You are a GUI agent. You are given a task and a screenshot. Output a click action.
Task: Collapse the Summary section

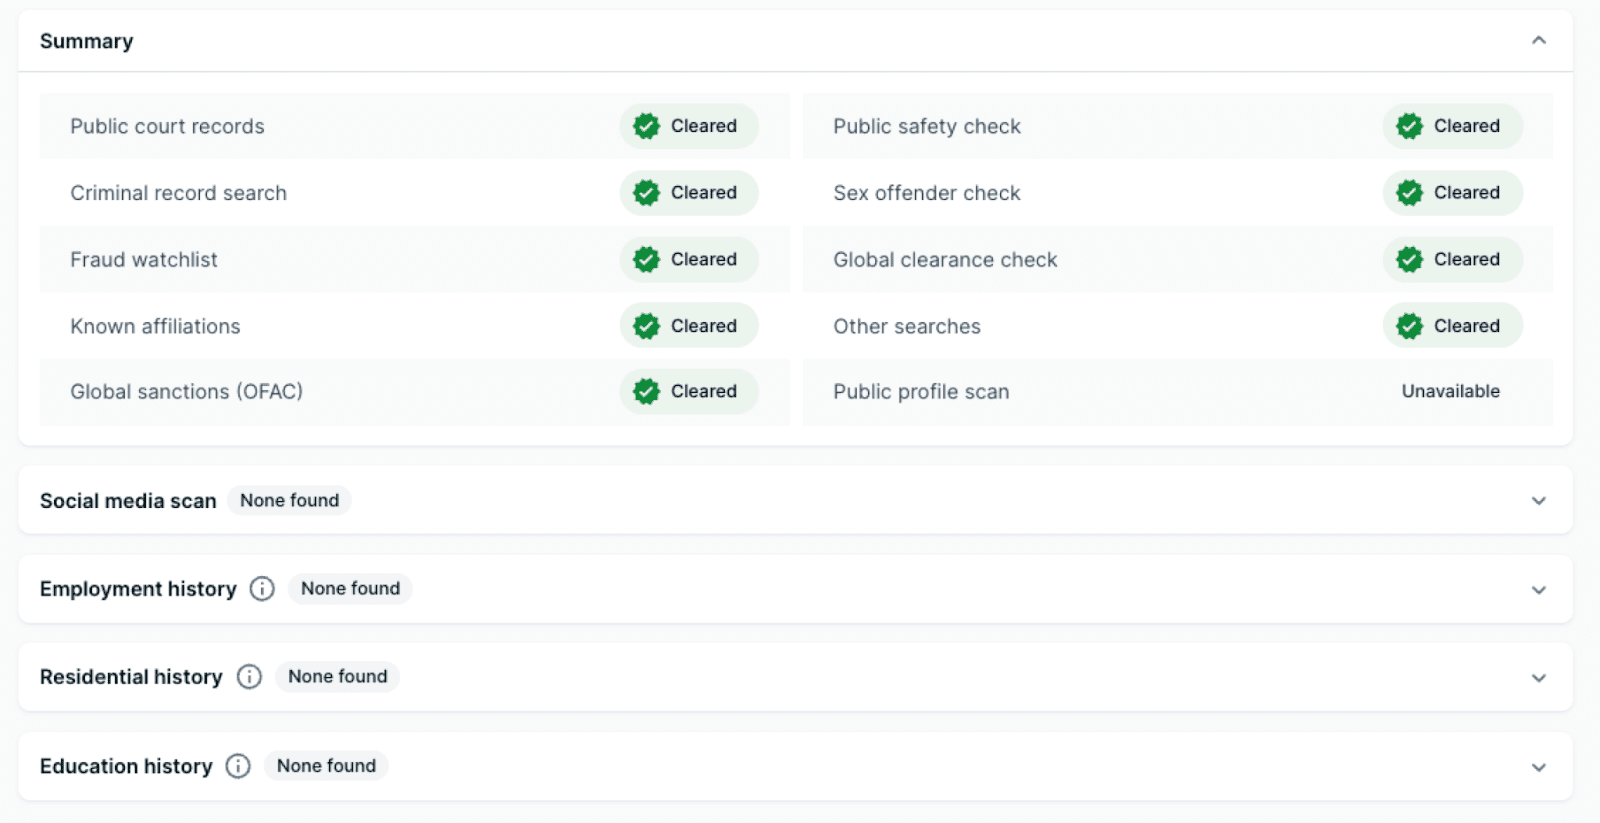[x=1538, y=41]
